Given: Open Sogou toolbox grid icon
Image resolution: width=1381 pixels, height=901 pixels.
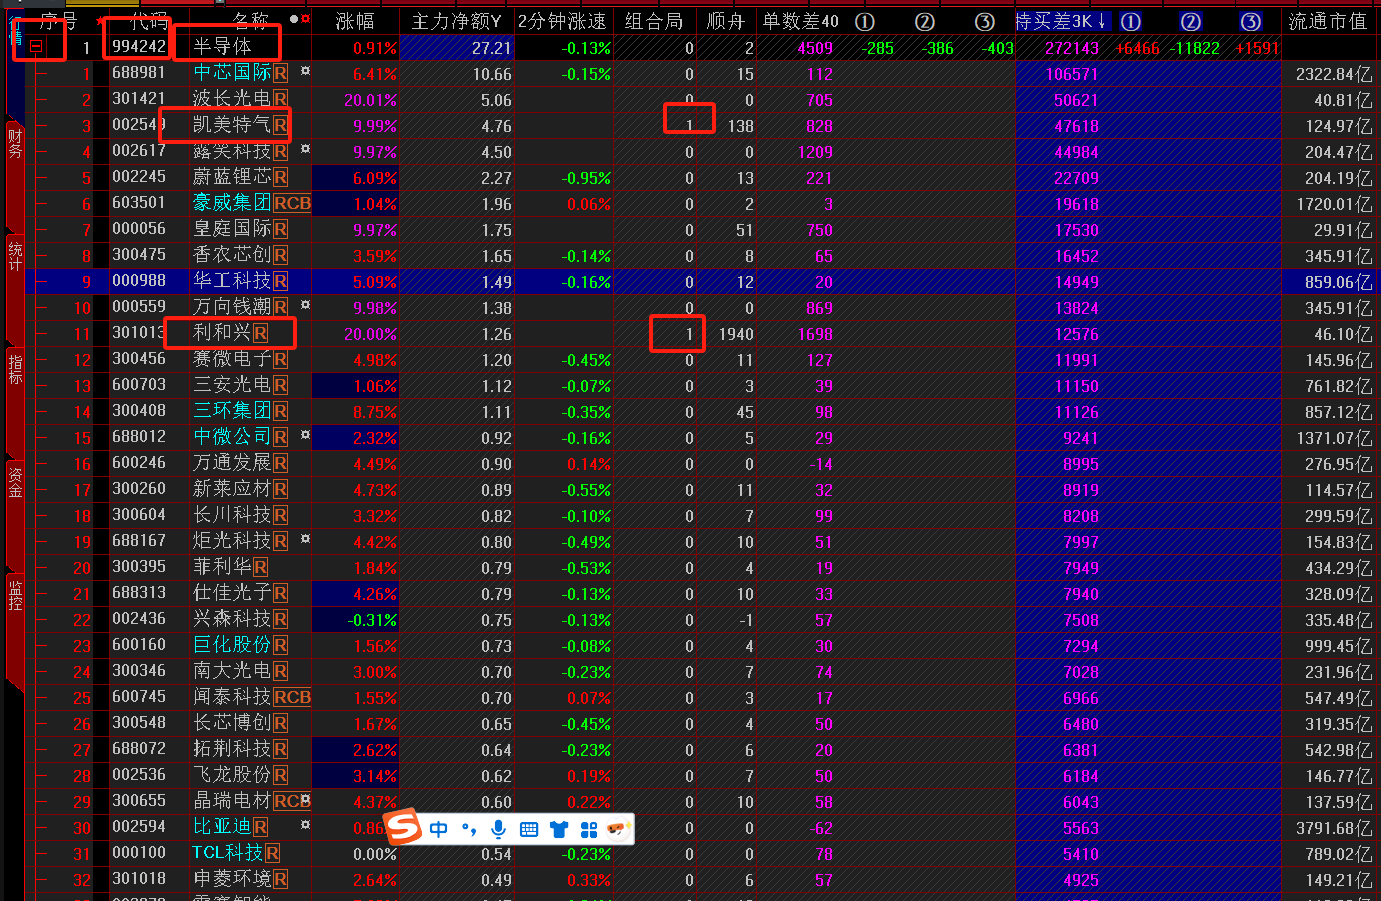Looking at the screenshot, I should (x=588, y=829).
